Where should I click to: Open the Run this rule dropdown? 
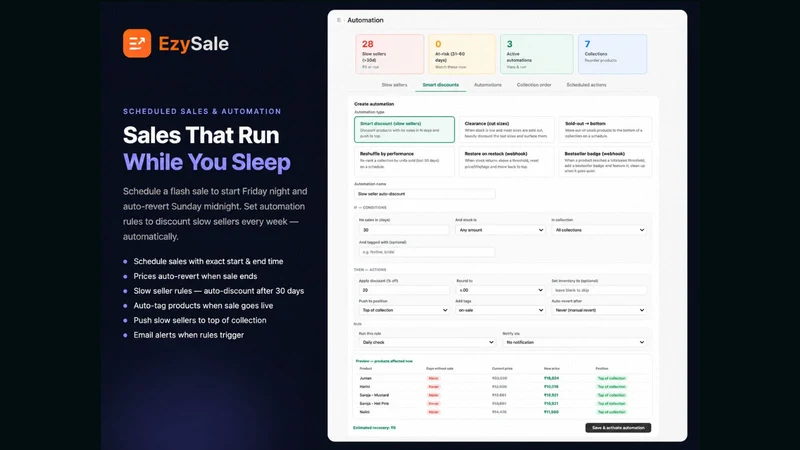click(x=427, y=342)
